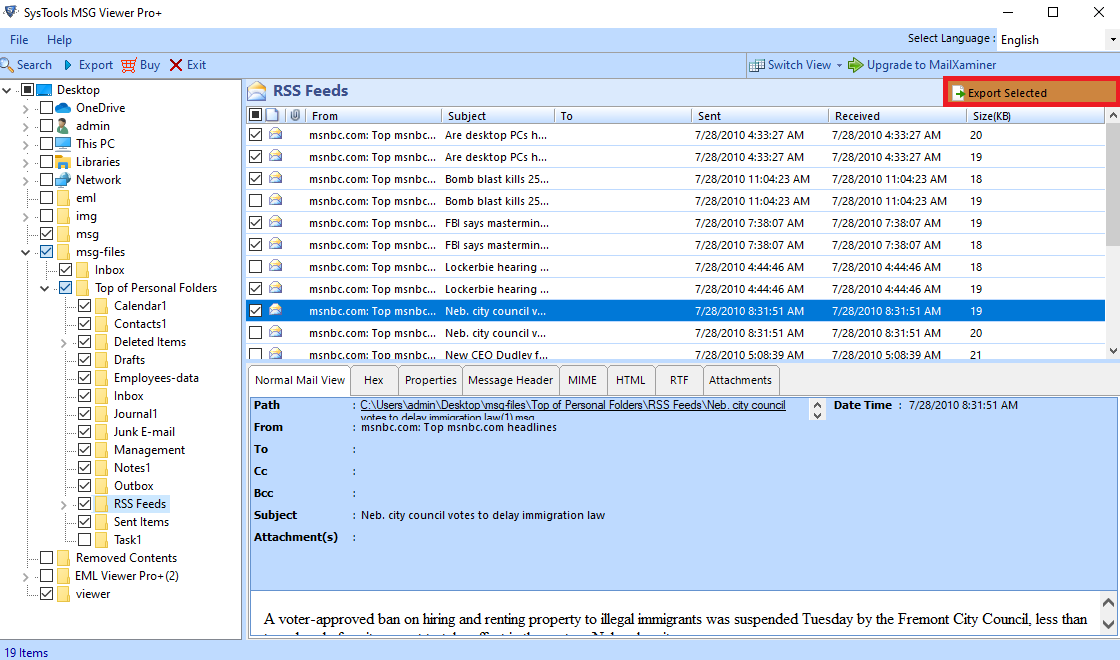Image resolution: width=1120 pixels, height=660 pixels.
Task: Uncheck the highlighted Neb. city council row checkbox
Action: pyautogui.click(x=255, y=311)
